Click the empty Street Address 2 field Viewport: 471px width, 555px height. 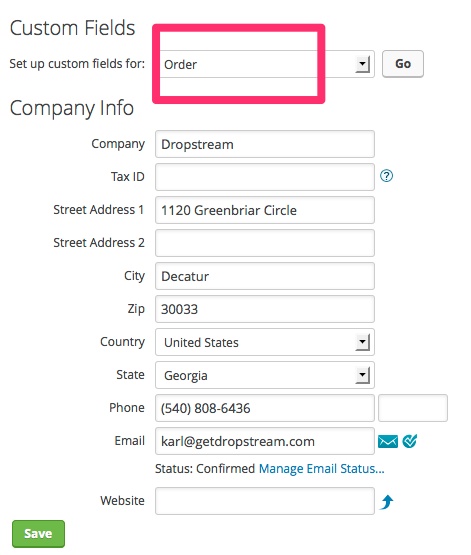[x=265, y=243]
